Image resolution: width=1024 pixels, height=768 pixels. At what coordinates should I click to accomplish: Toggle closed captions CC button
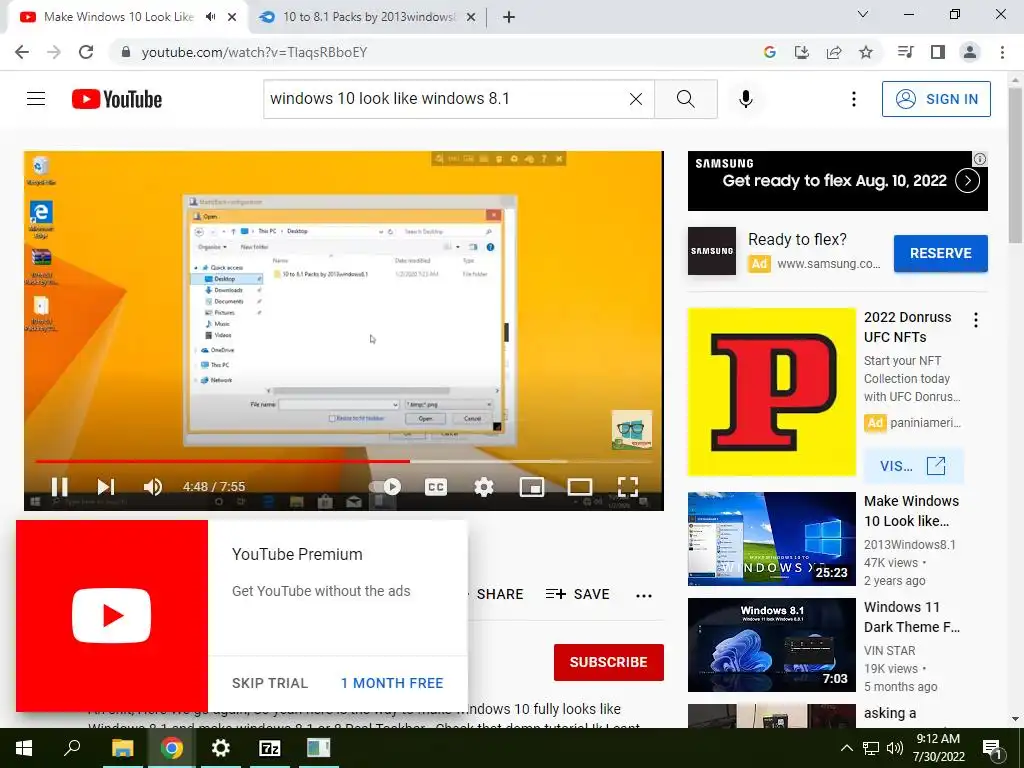[436, 487]
